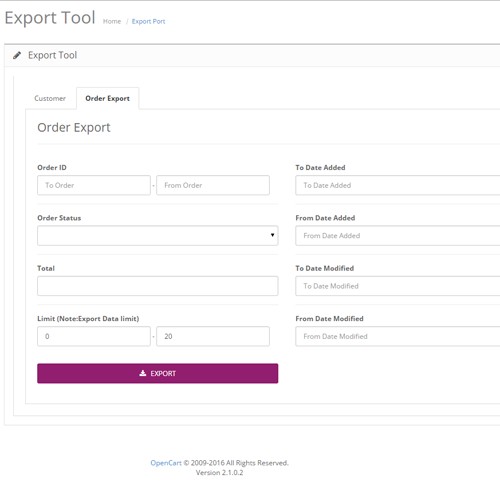
Task: Open the OpenCart footer link
Action: tap(166, 463)
